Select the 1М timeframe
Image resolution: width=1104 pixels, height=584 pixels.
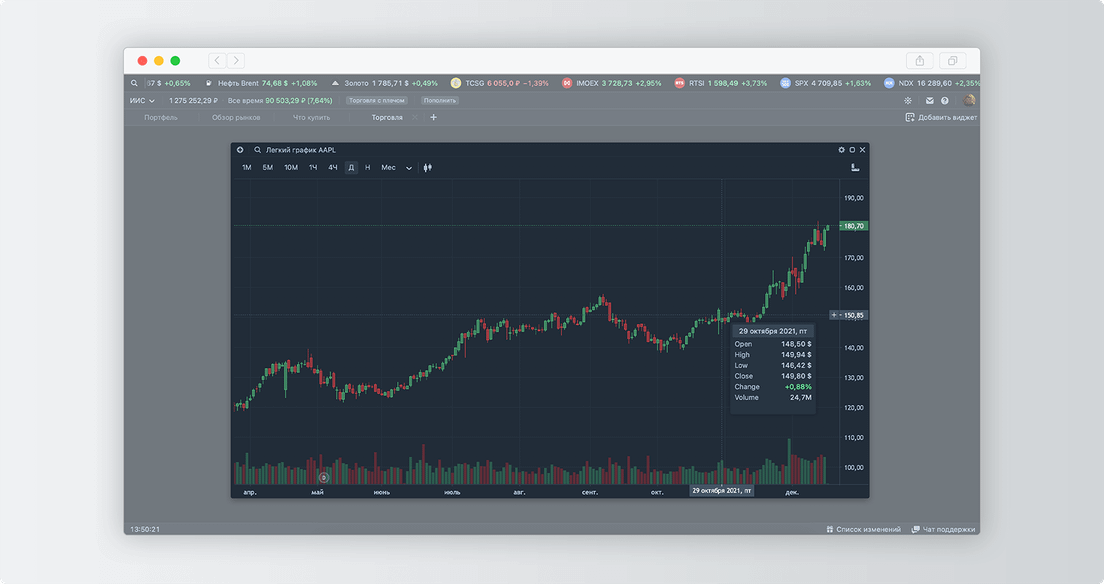point(246,168)
